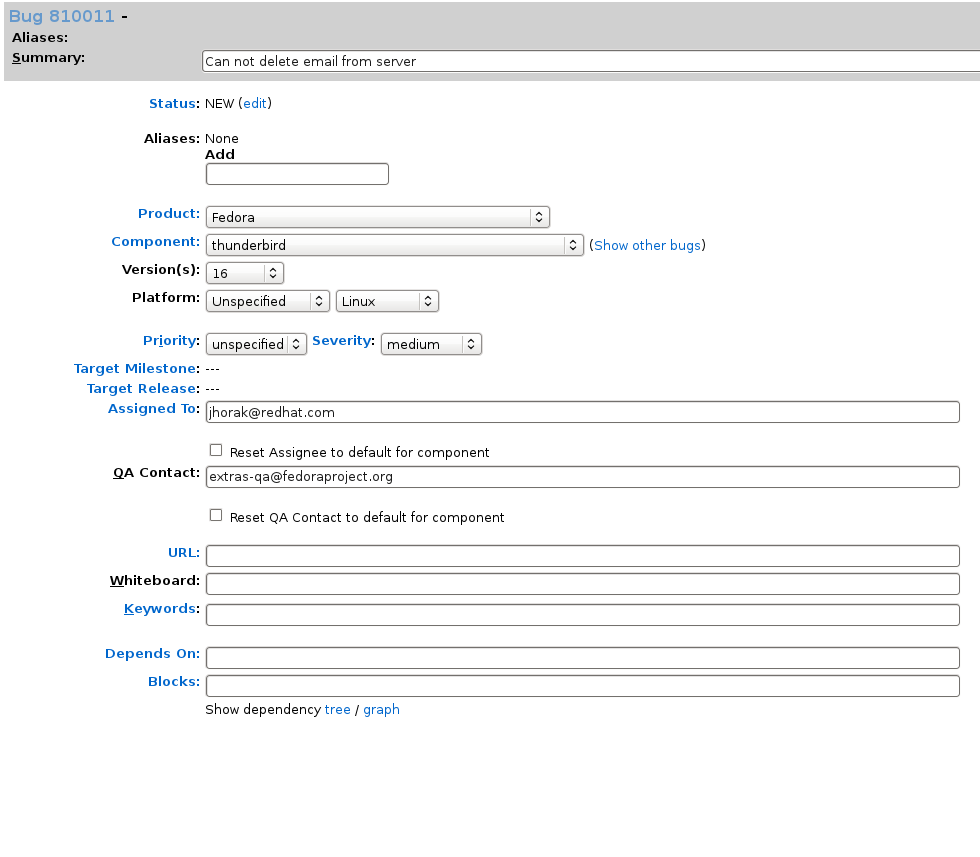This screenshot has width=980, height=857.
Task: Click the edit link next to NEW status
Action: click(255, 103)
